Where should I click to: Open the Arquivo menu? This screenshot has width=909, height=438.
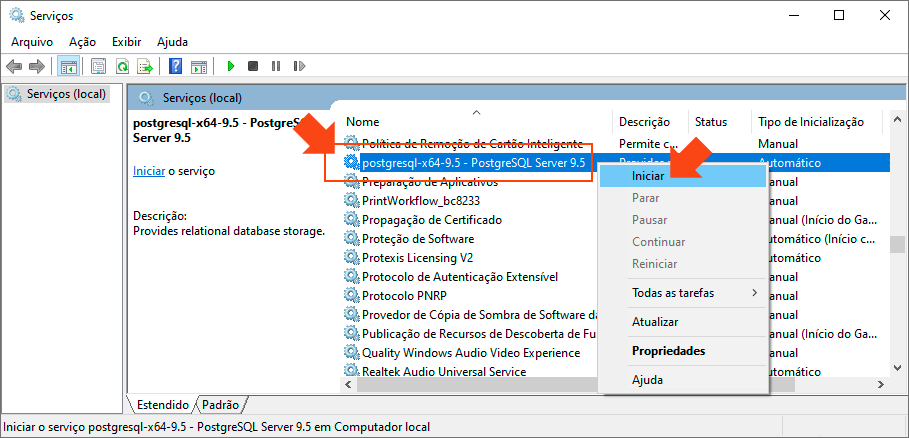point(32,42)
